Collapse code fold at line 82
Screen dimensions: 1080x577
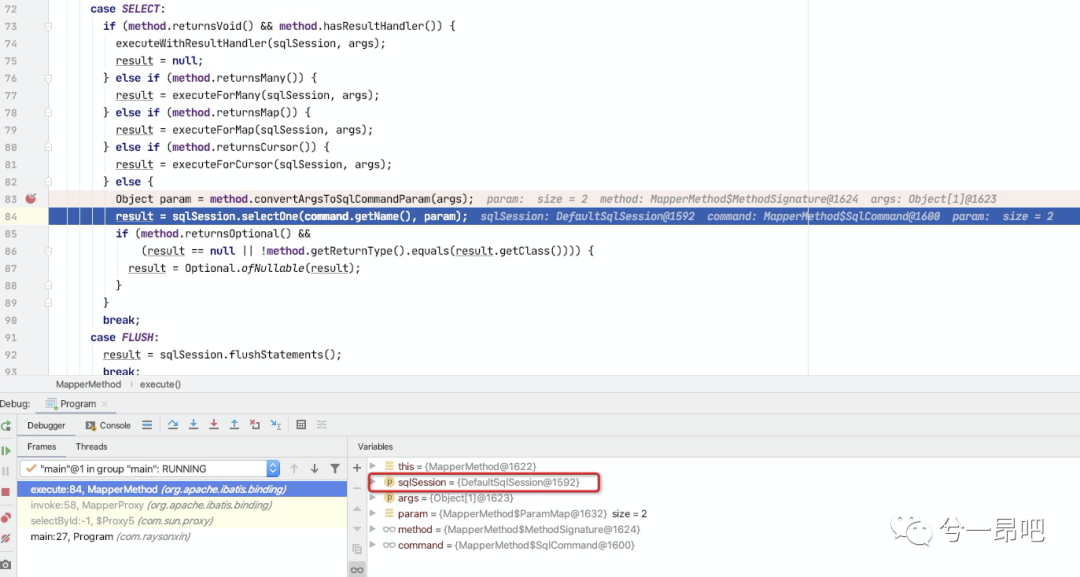(48, 182)
